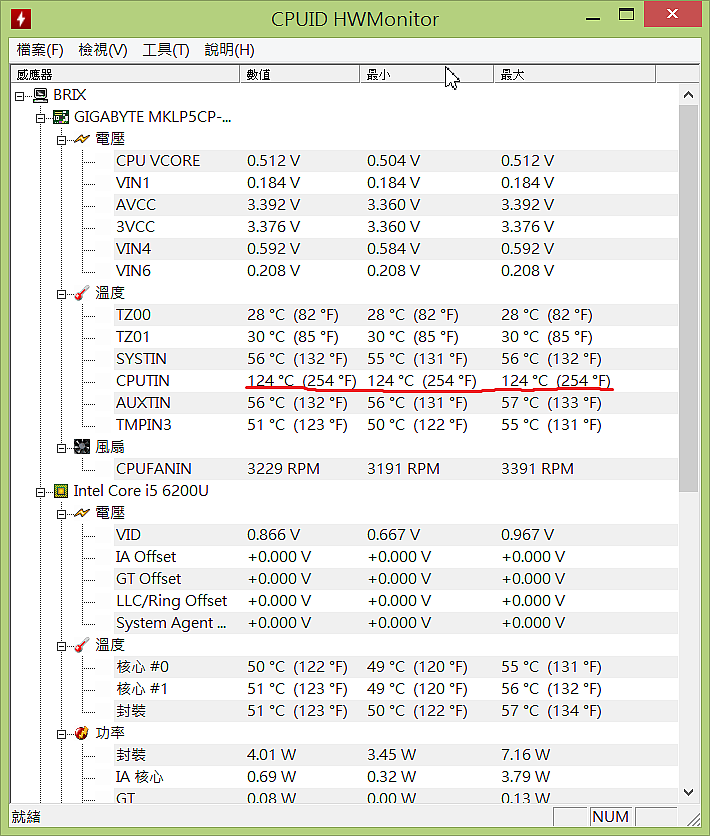710x836 pixels.
Task: Collapse the fan section
Action: [61, 448]
